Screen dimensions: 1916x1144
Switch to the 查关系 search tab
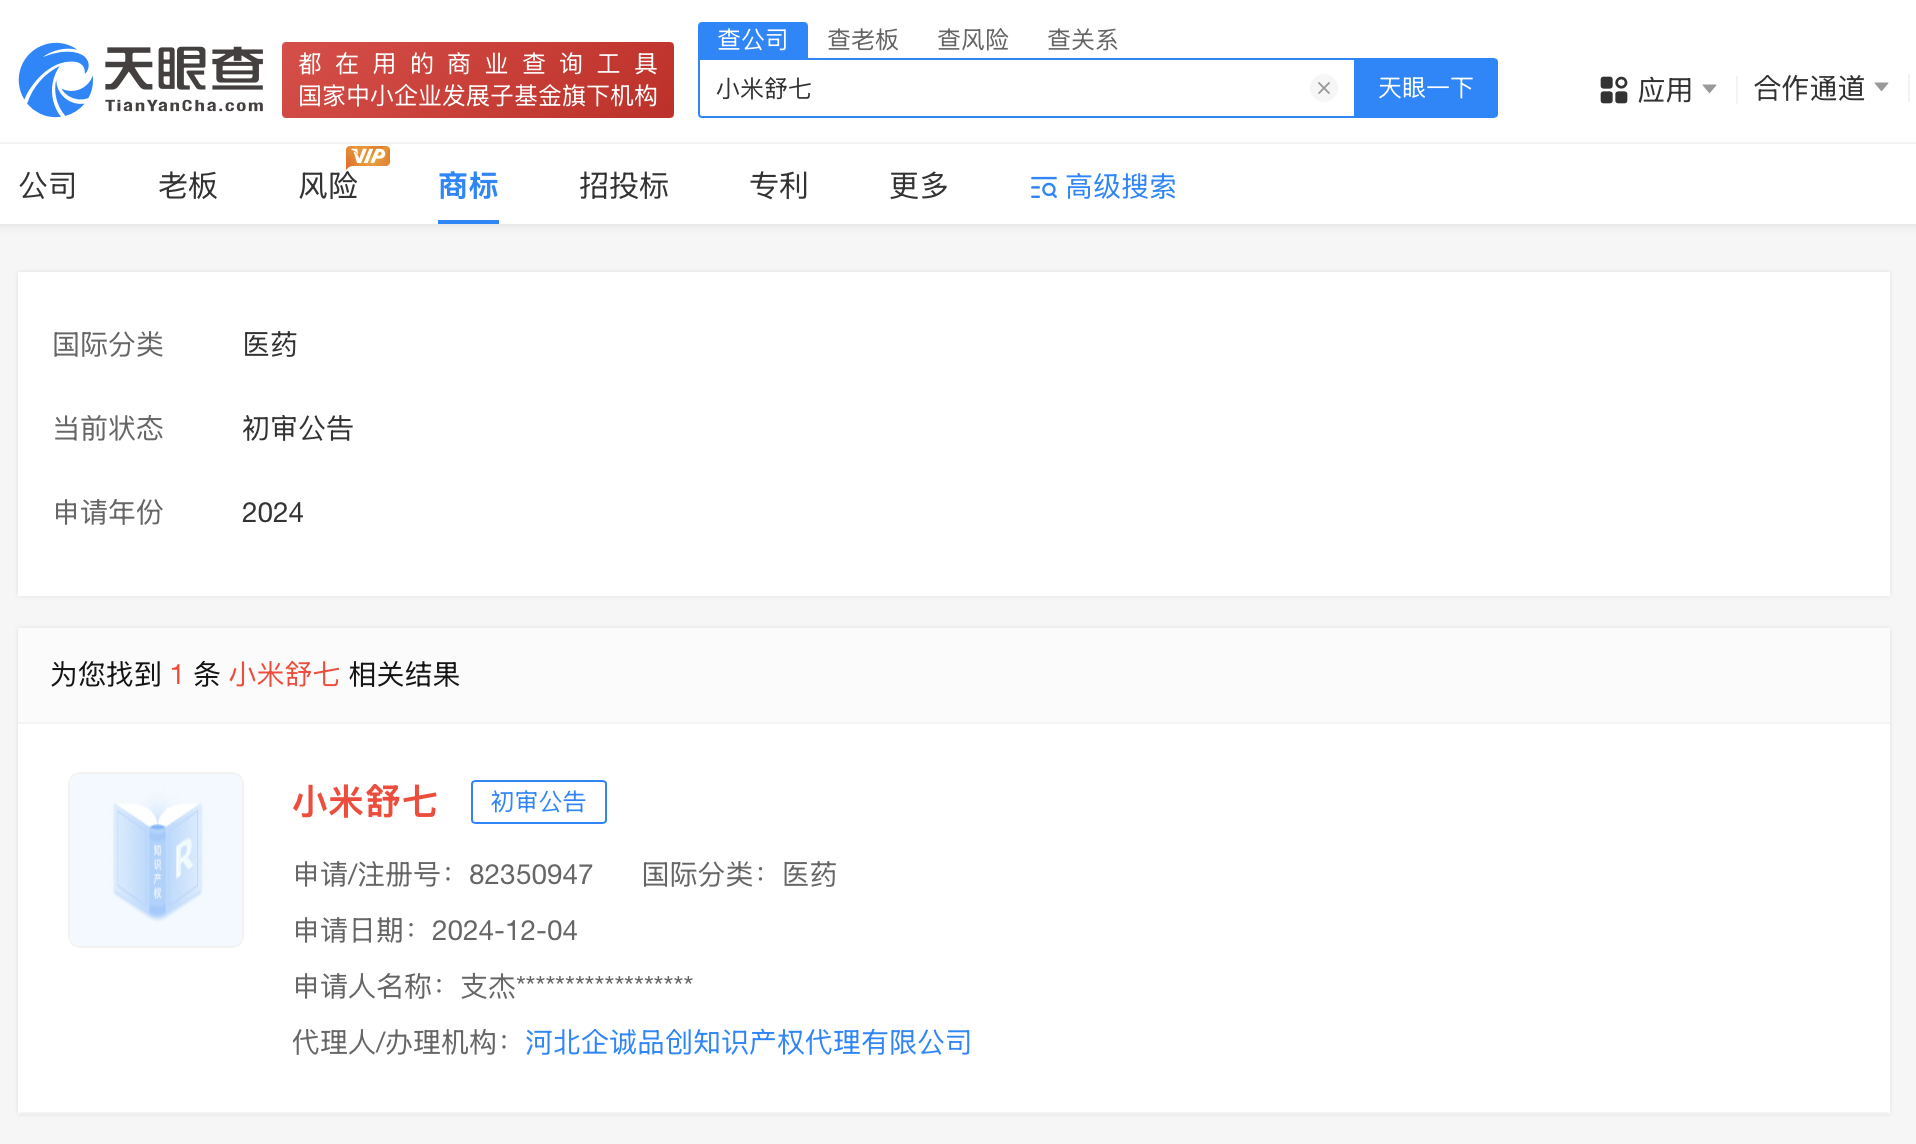click(1082, 40)
